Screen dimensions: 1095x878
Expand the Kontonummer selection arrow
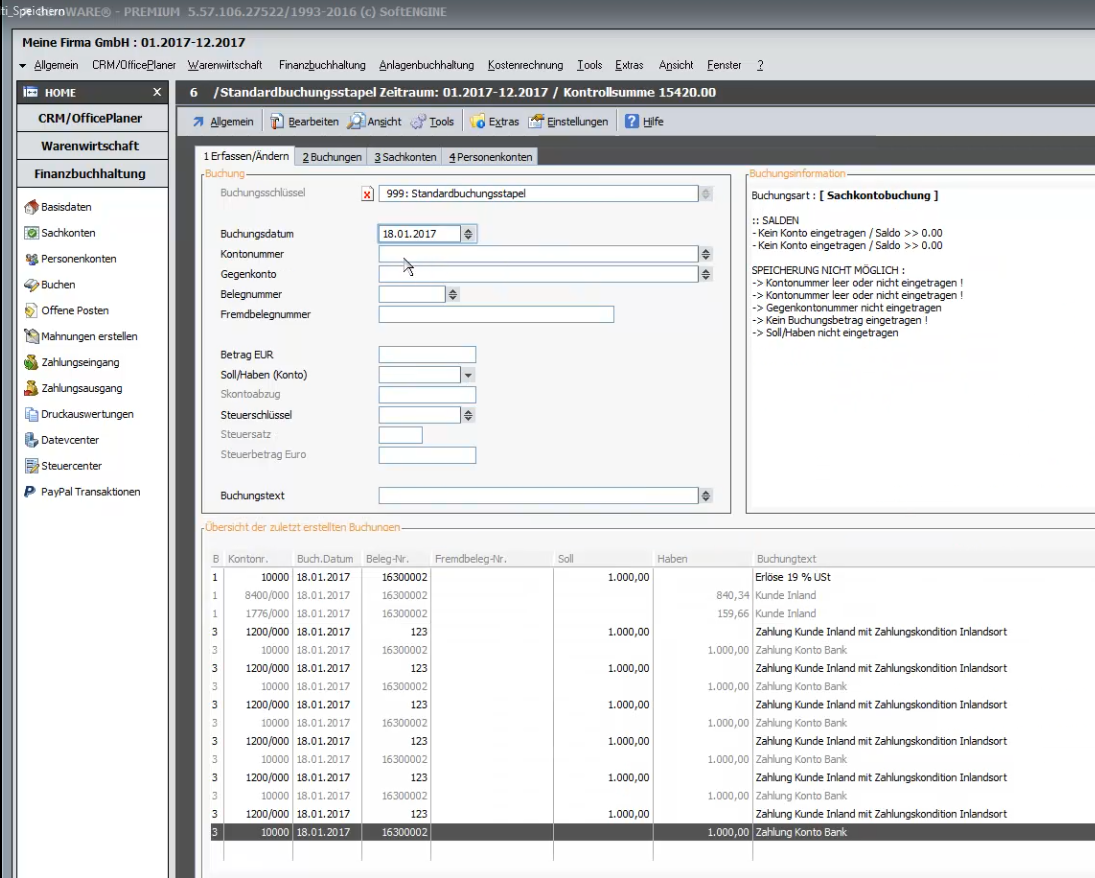click(706, 254)
